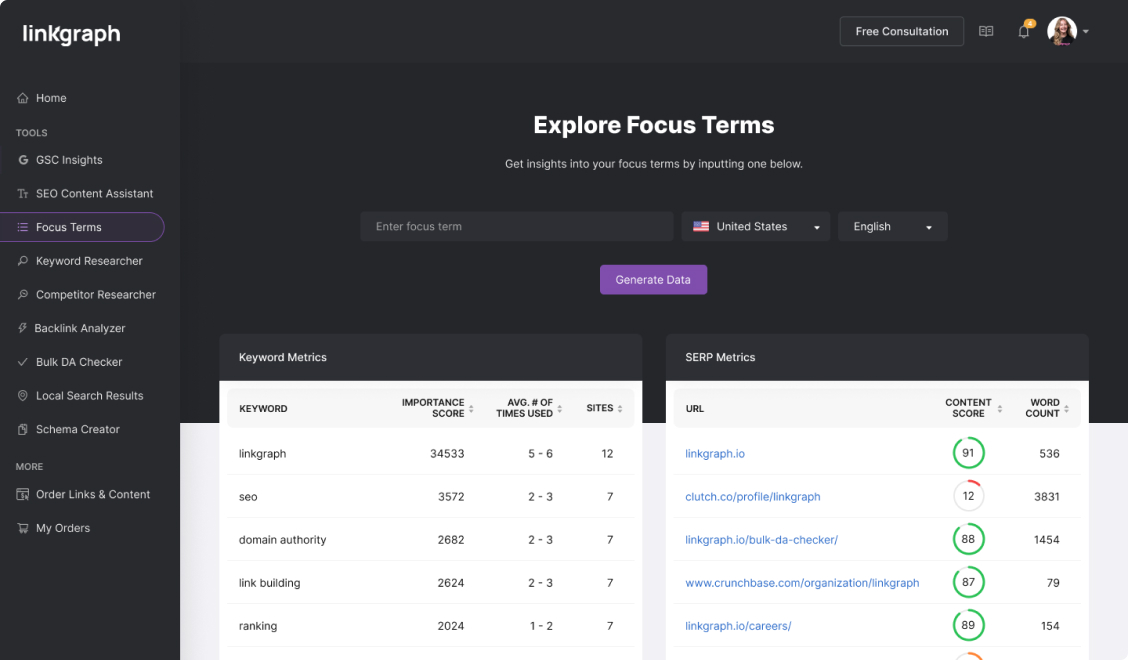Screen dimensions: 1128x660
Task: Click the Keyword Metrics panel title
Action: coord(282,357)
